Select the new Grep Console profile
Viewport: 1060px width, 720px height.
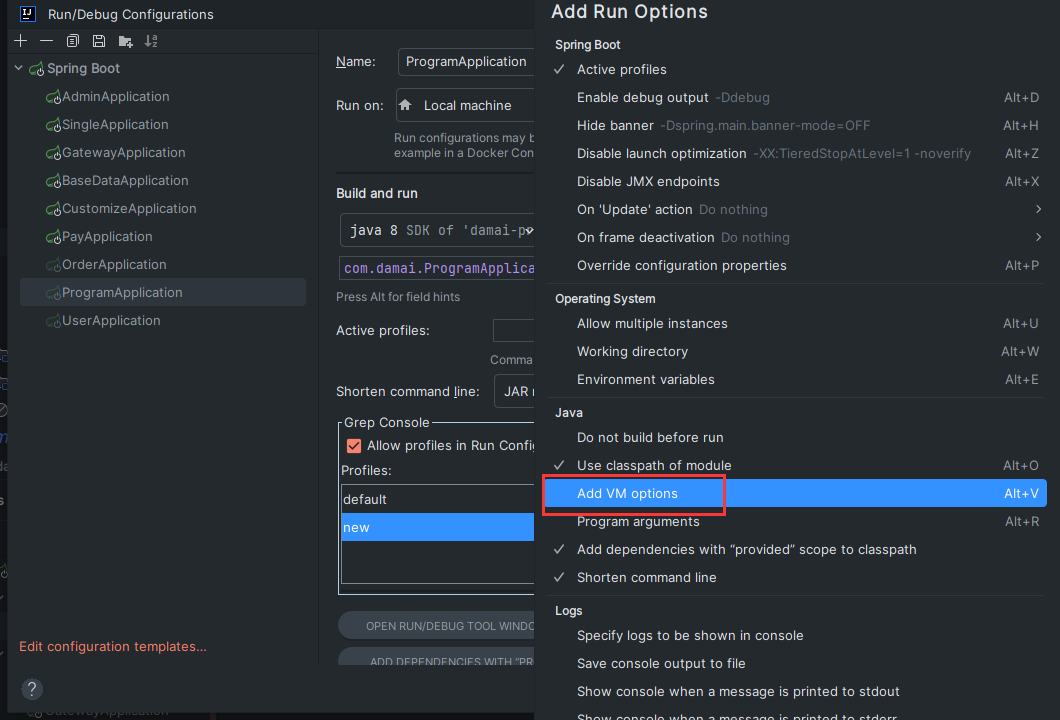pos(437,527)
